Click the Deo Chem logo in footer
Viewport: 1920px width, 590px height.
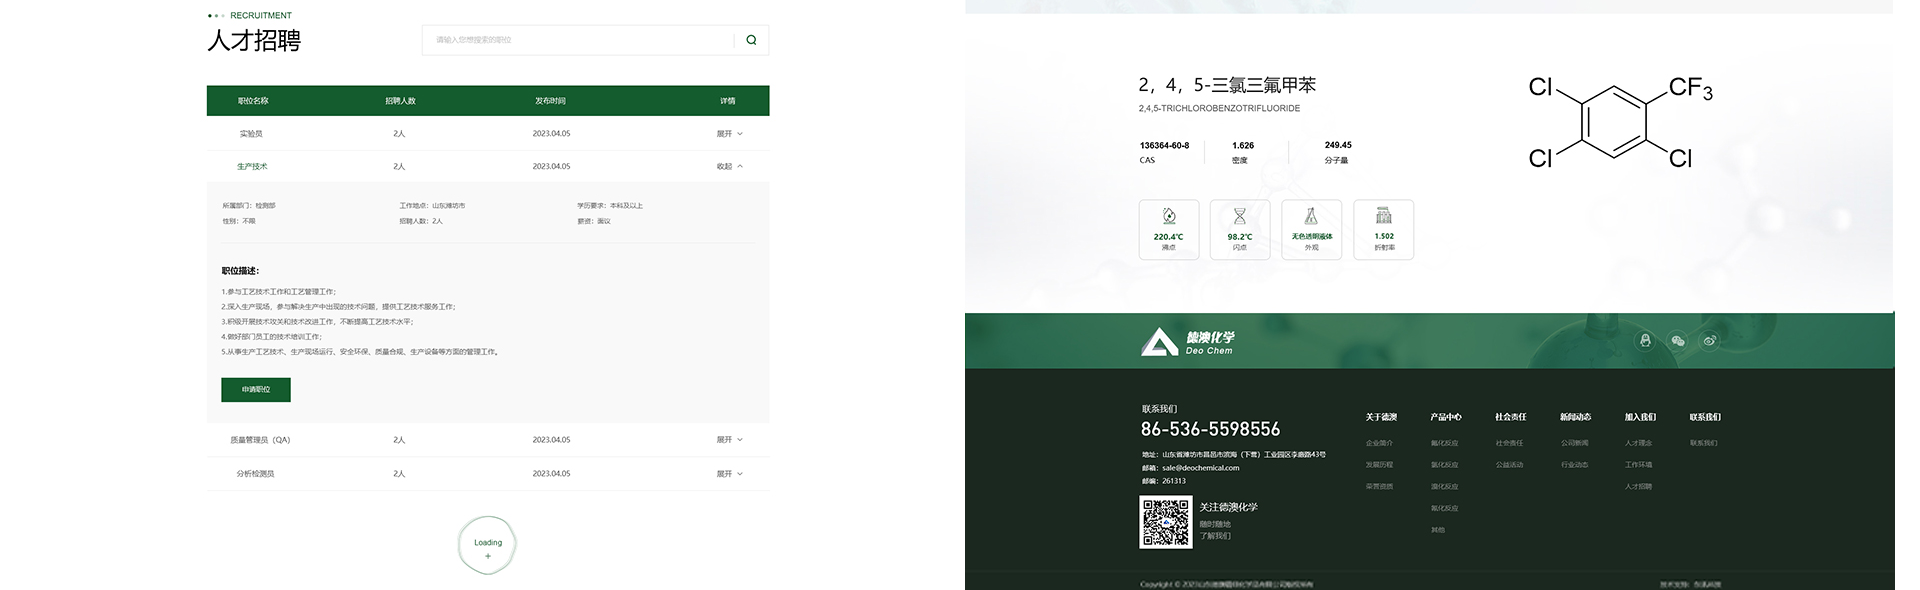point(1187,342)
